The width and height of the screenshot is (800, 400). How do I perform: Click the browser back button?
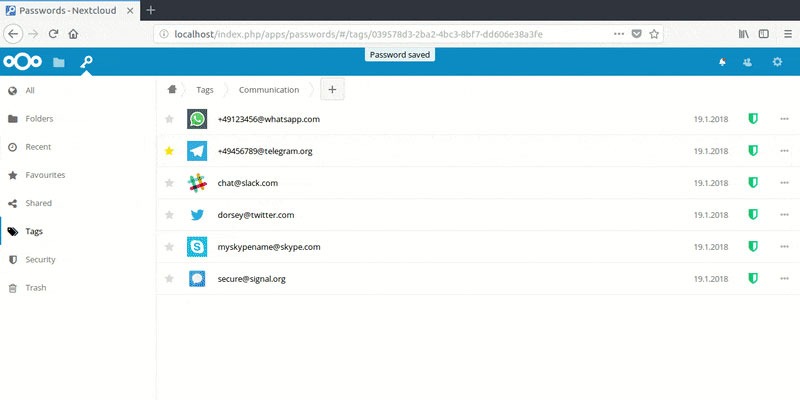tap(13, 34)
